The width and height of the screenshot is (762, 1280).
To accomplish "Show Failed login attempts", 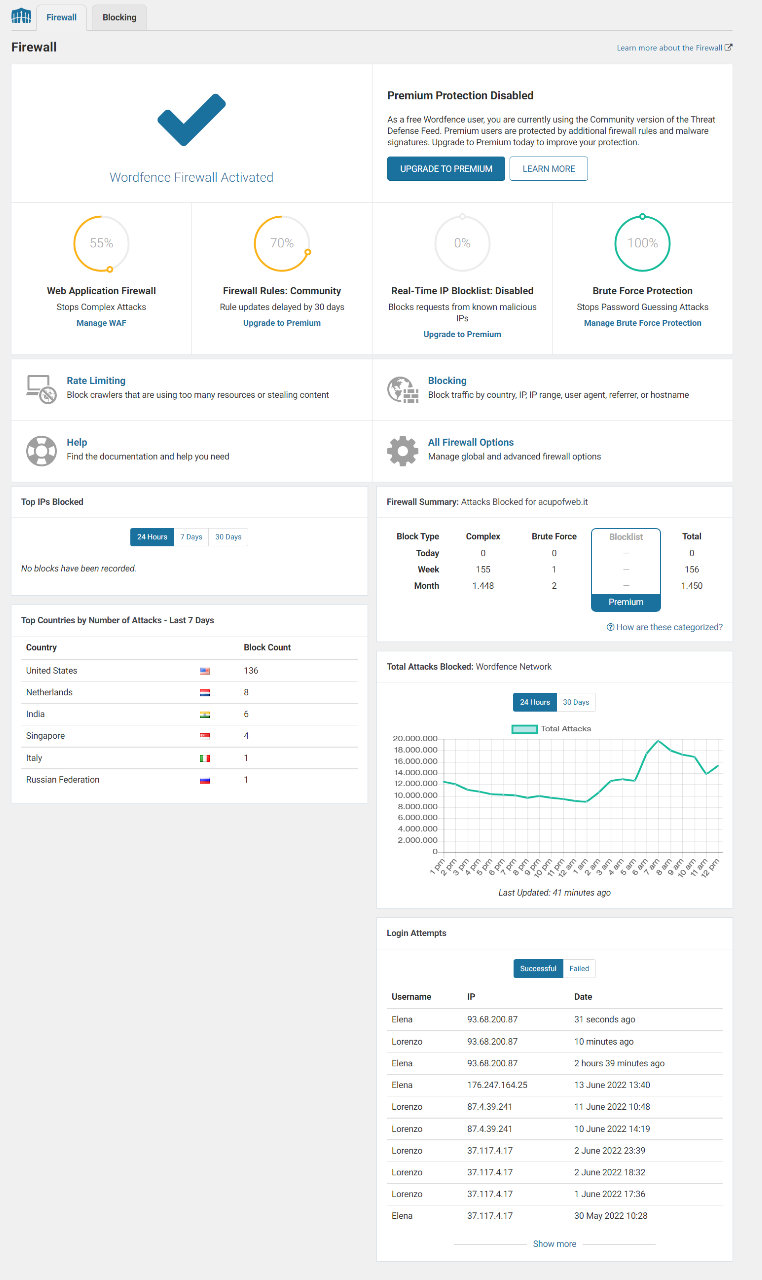I will click(579, 968).
